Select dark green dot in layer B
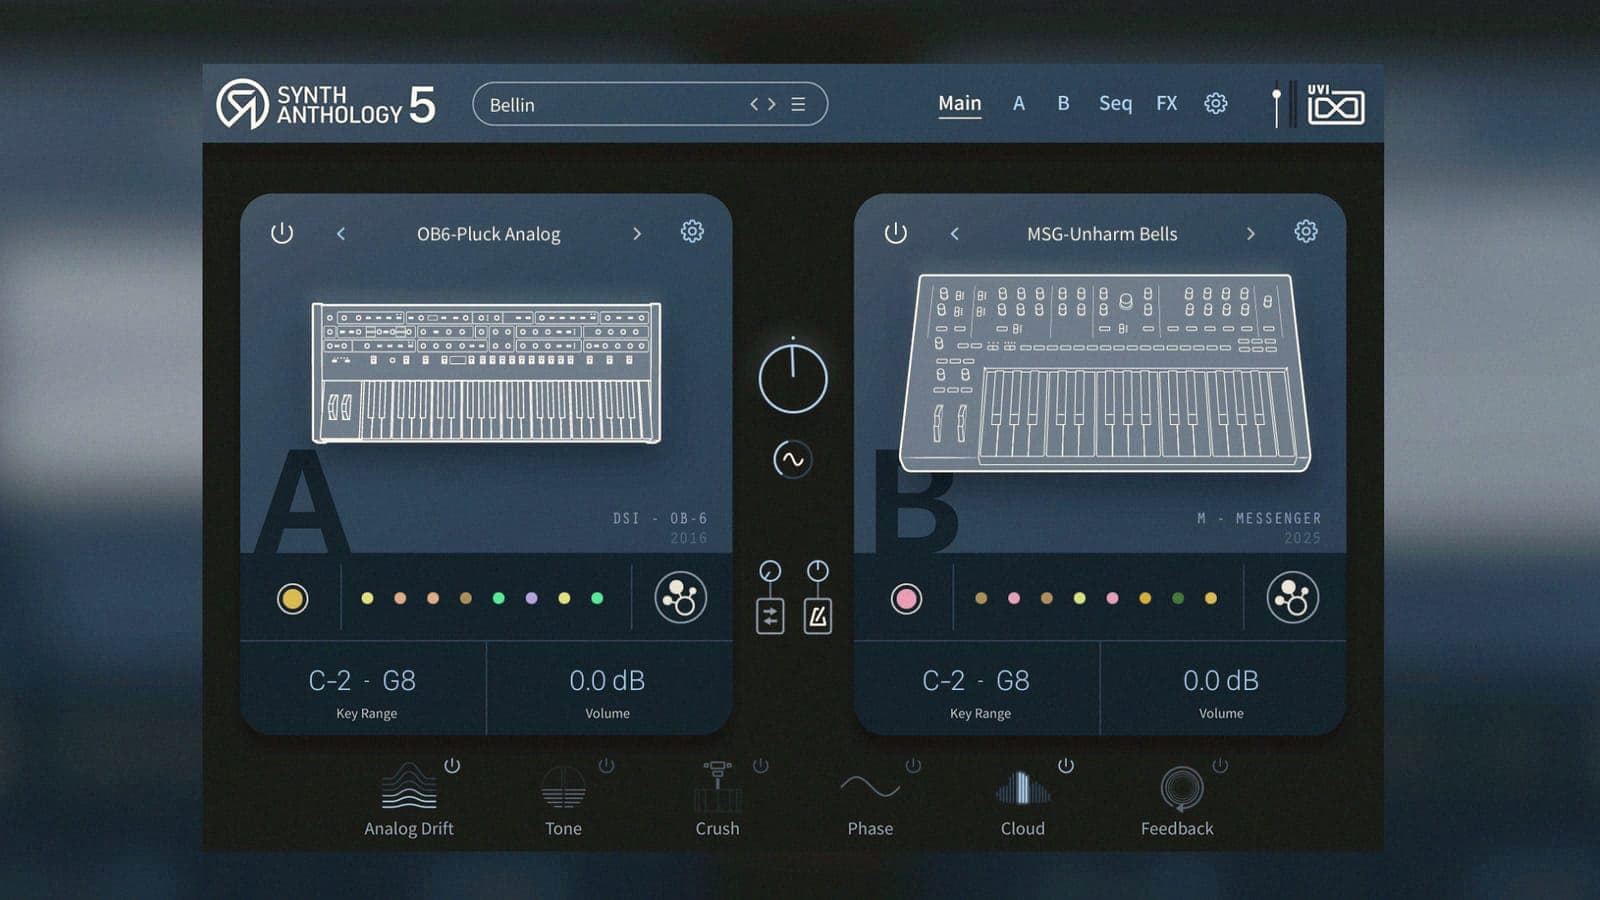This screenshot has height=900, width=1600. click(1178, 598)
